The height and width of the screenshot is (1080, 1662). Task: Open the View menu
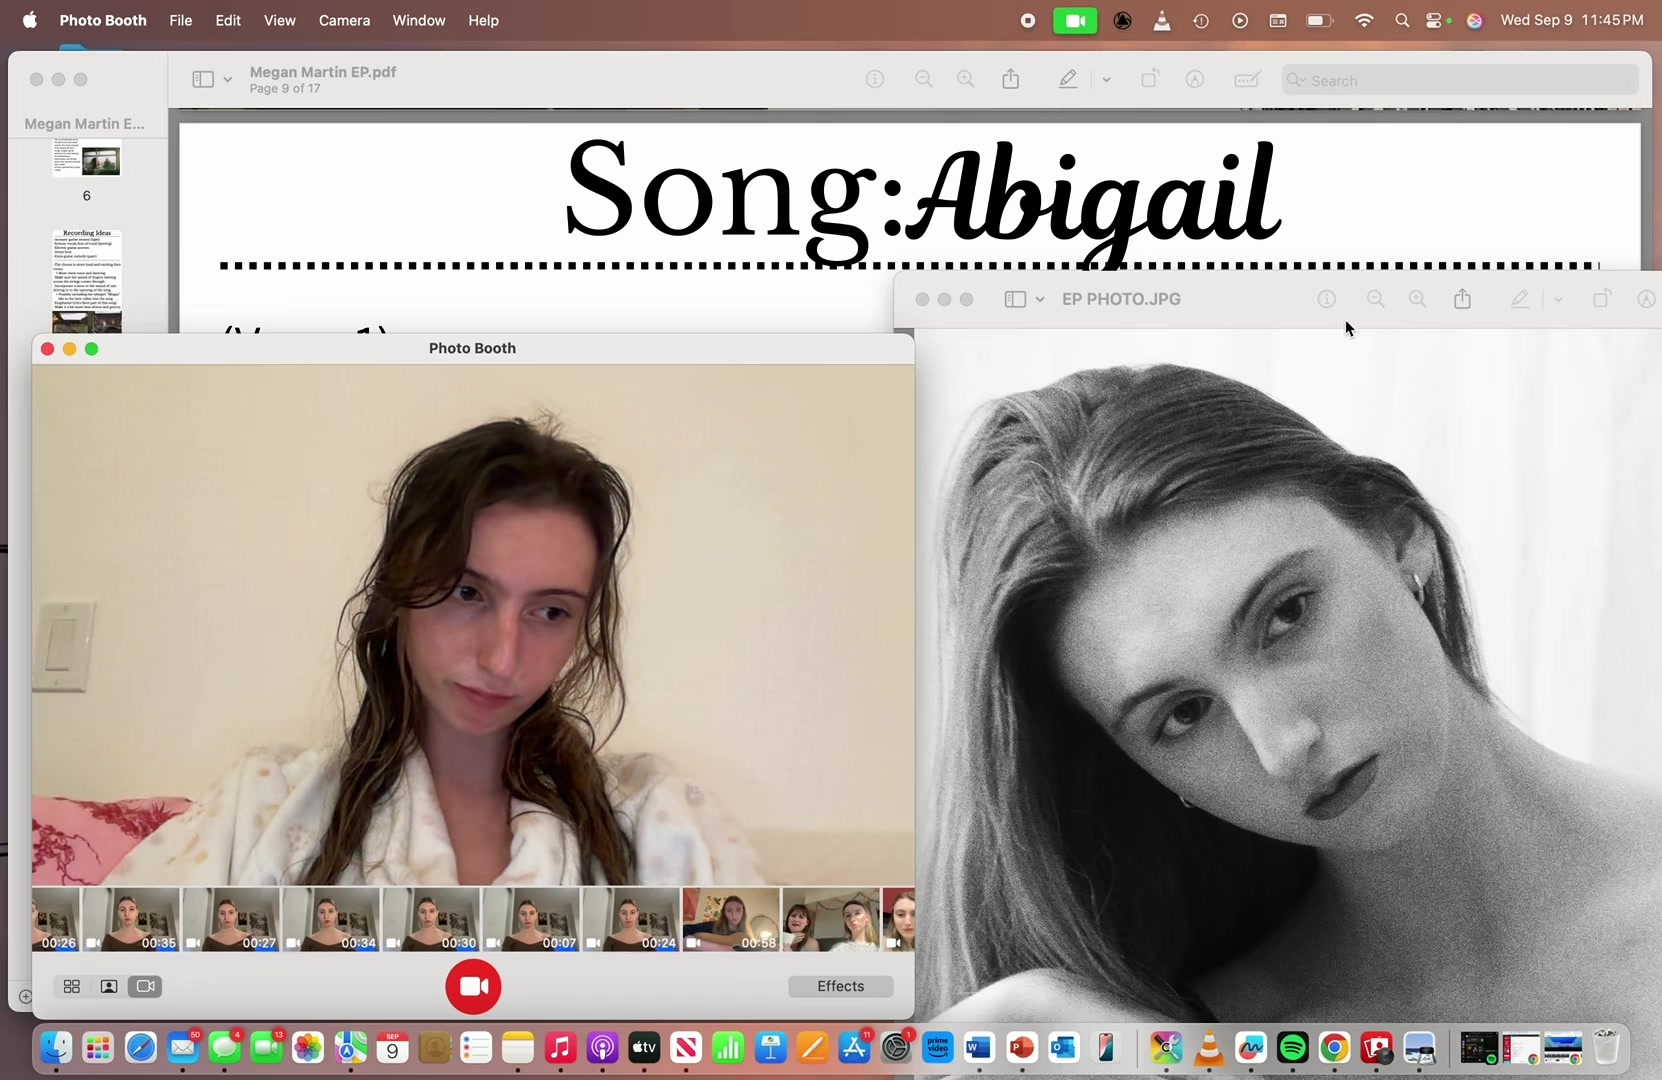[280, 20]
